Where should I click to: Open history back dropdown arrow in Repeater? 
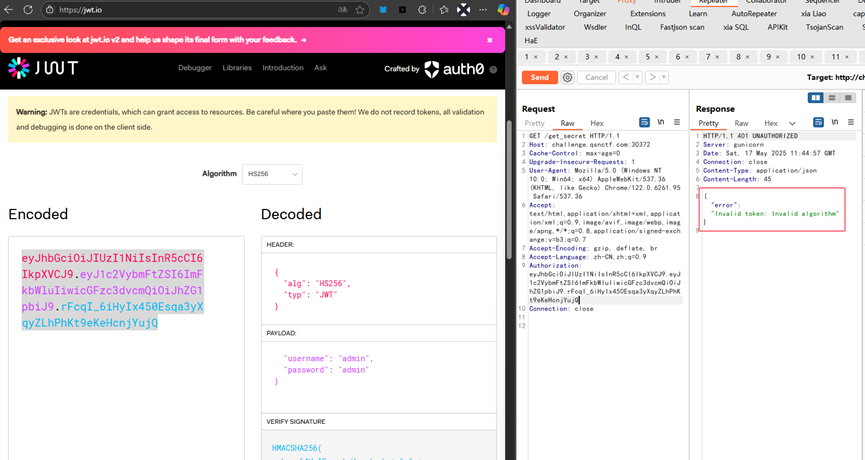tap(637, 77)
